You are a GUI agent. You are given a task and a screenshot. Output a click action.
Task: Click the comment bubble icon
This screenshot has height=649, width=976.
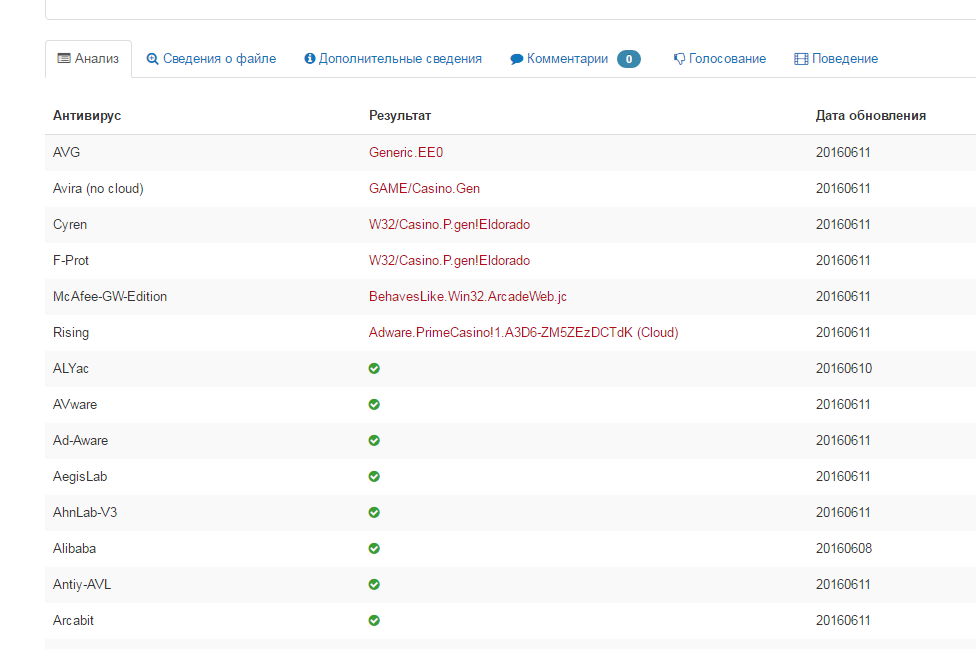click(516, 59)
